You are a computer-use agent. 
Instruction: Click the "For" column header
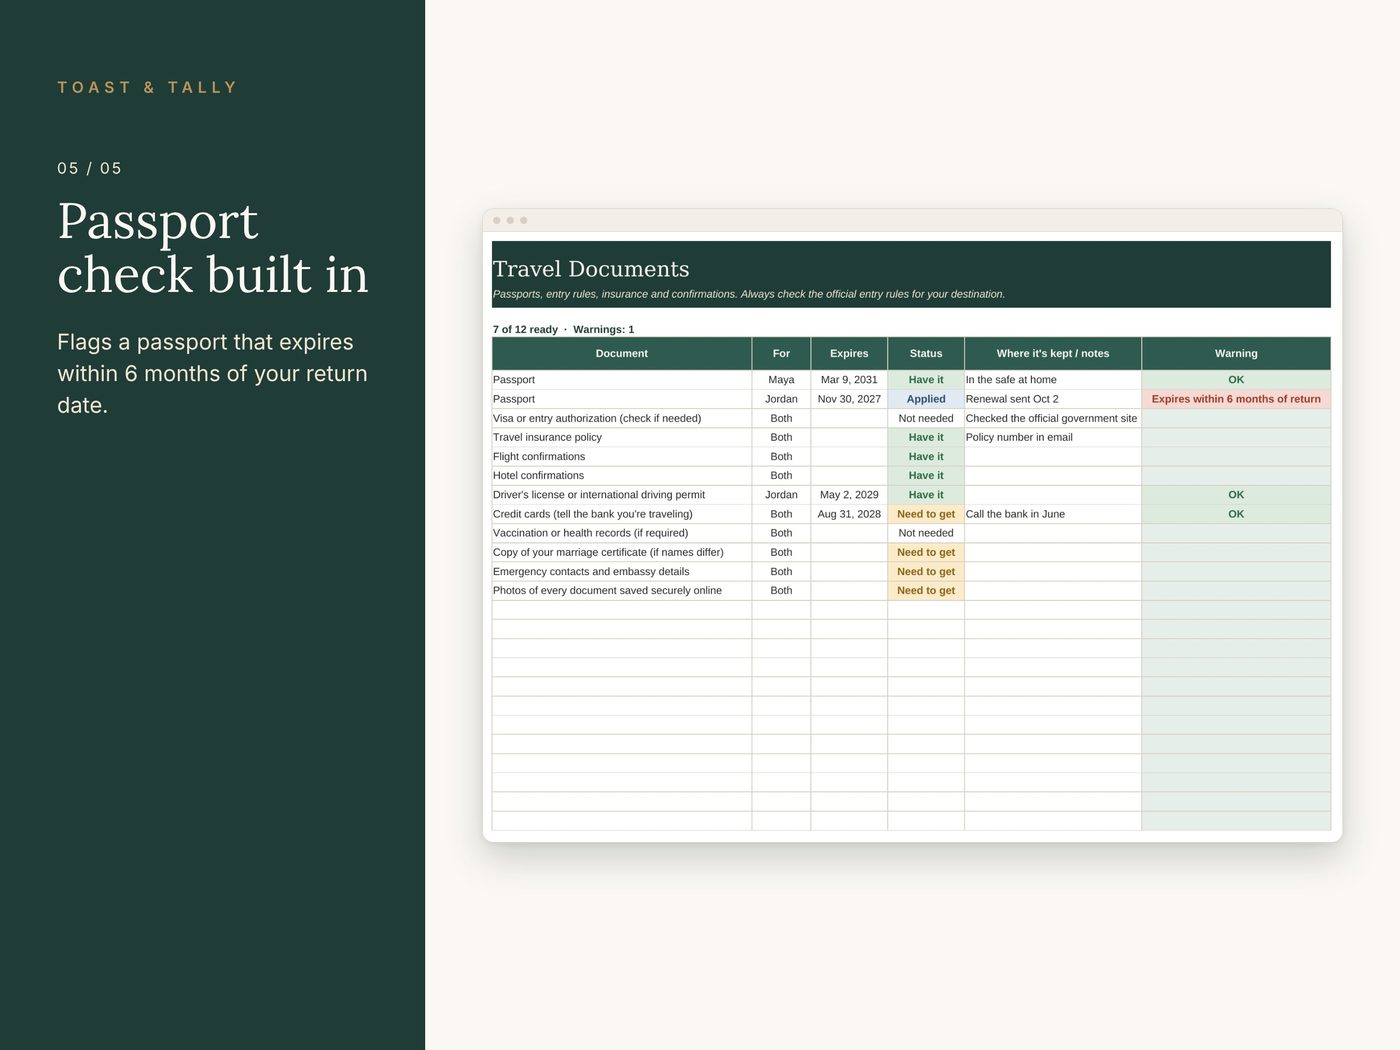pos(781,353)
